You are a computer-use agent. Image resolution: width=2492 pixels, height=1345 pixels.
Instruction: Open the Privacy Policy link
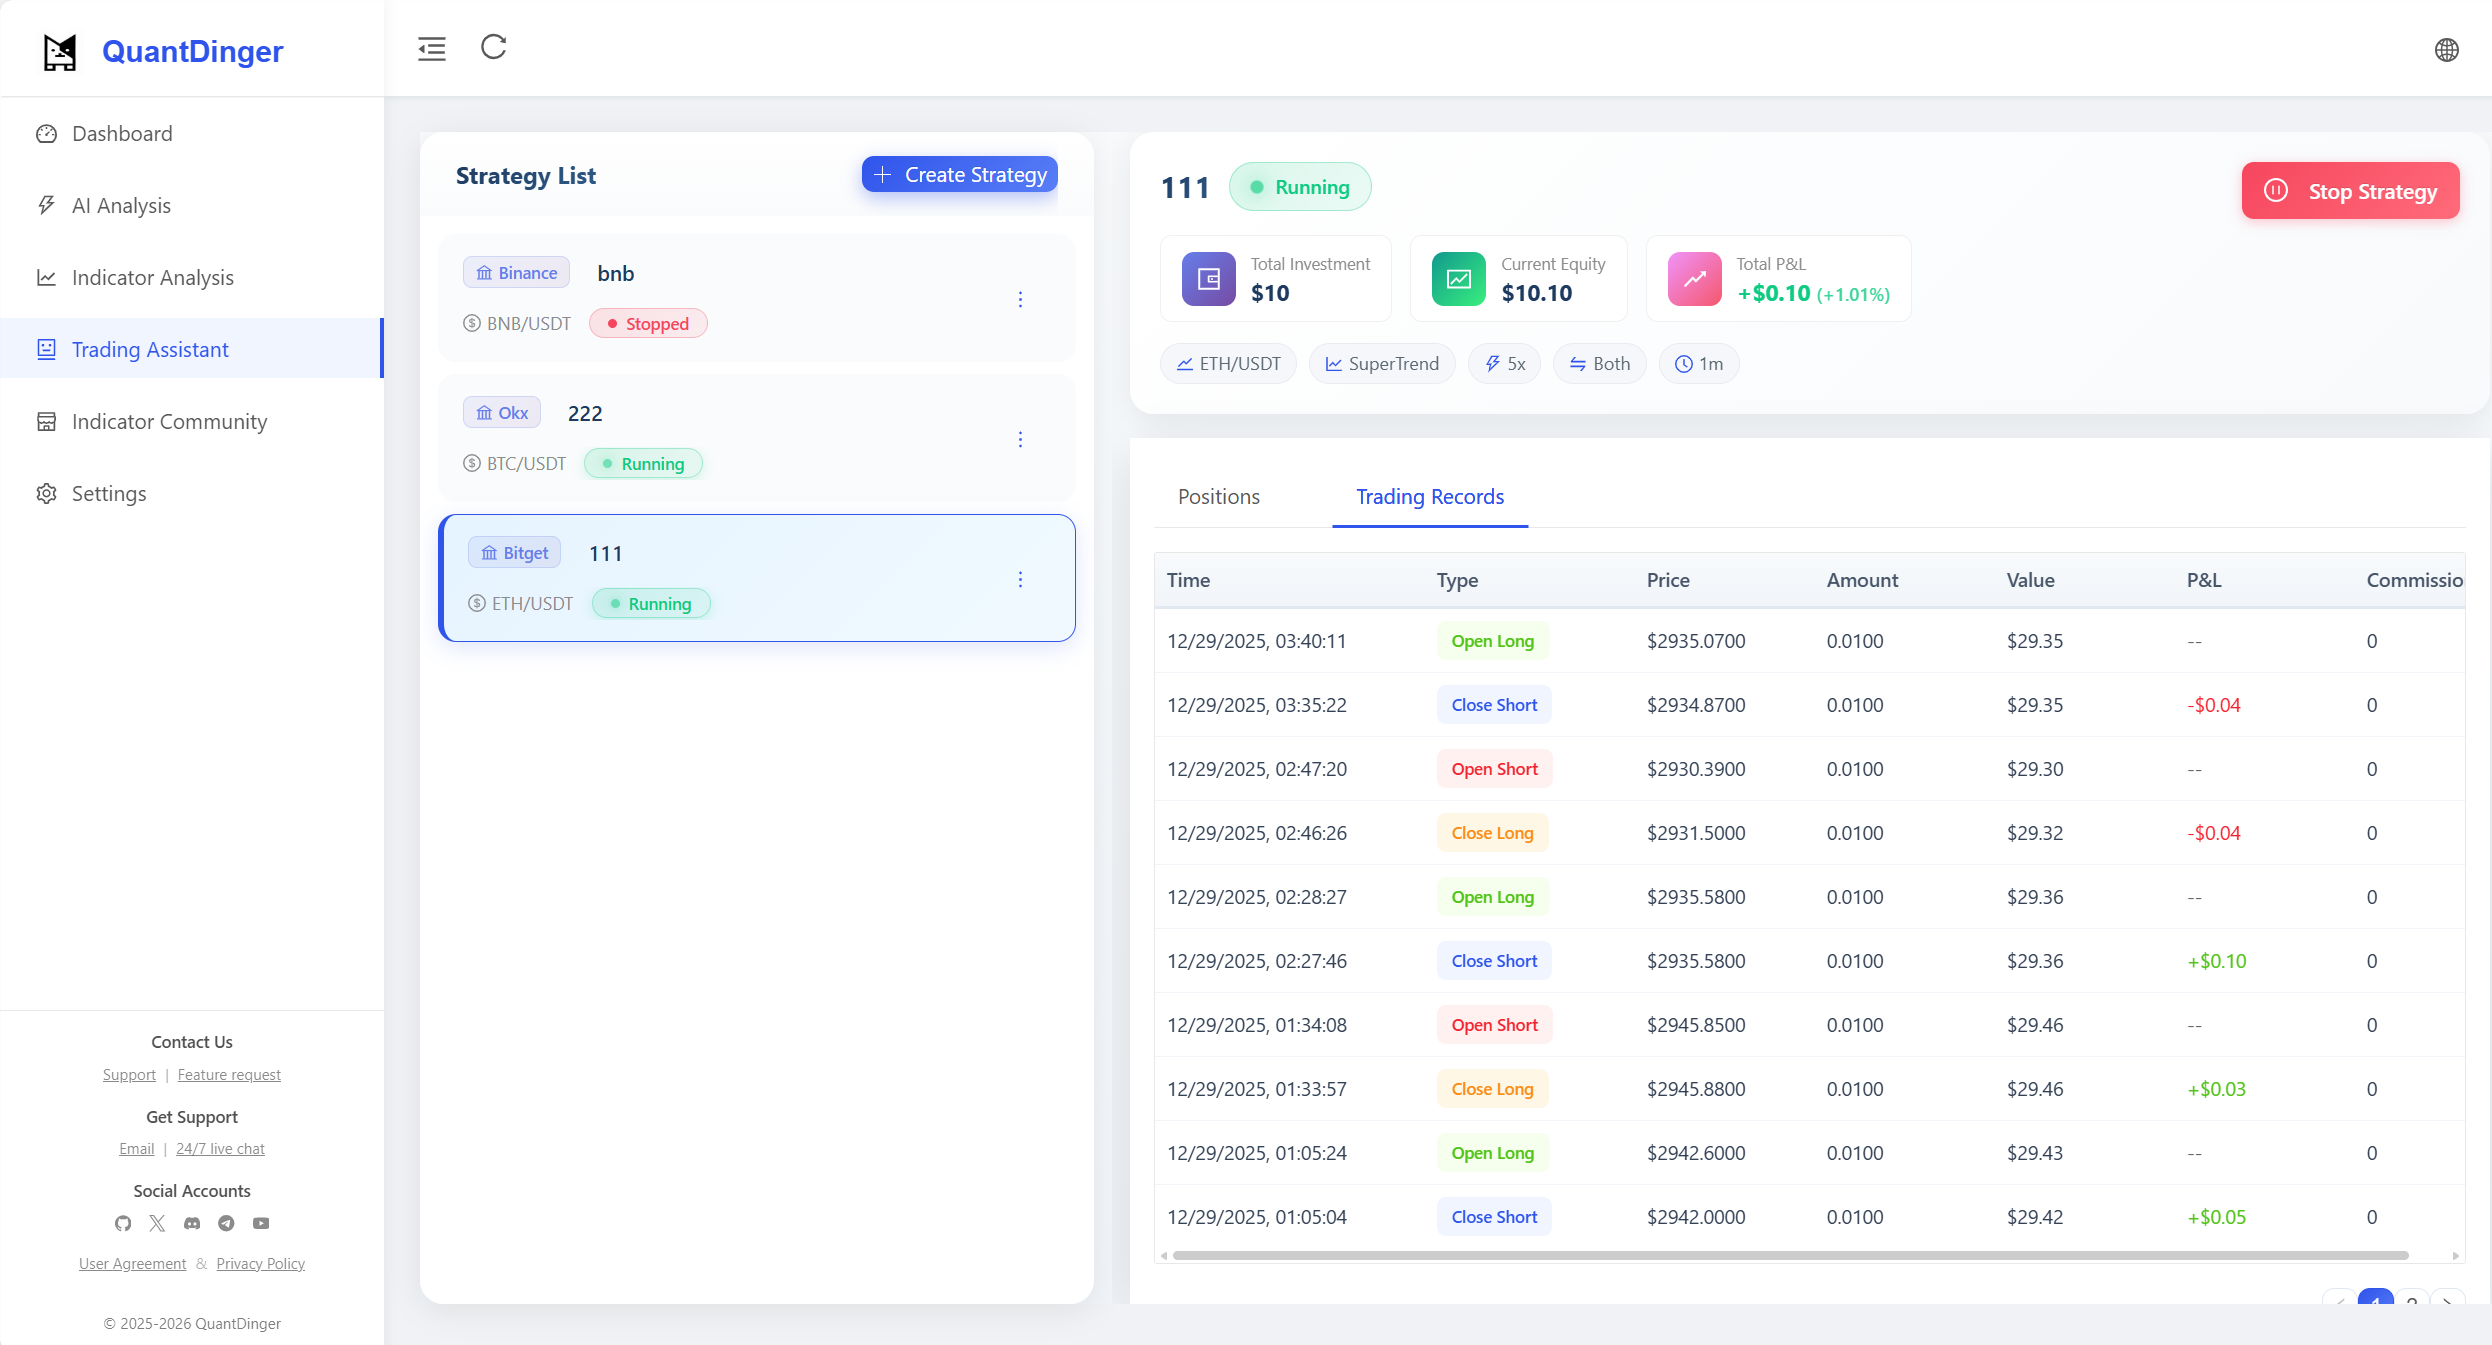coord(260,1264)
